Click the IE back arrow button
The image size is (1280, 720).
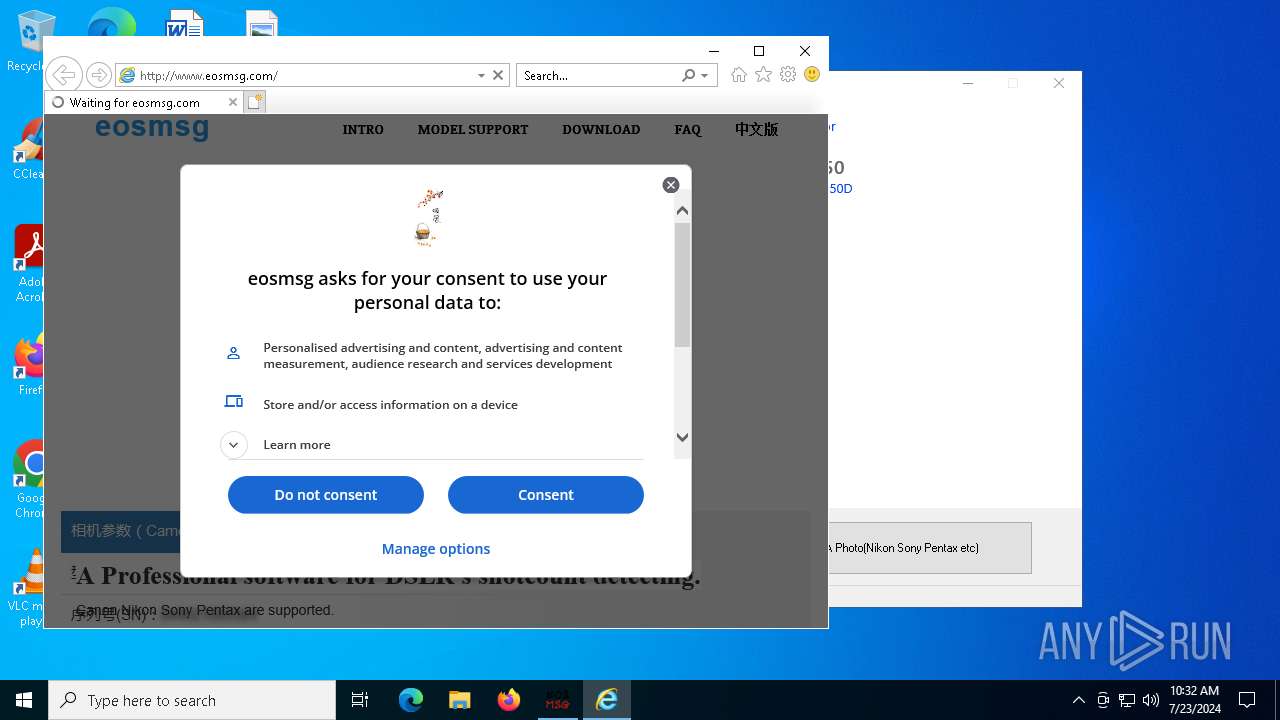pyautogui.click(x=63, y=75)
